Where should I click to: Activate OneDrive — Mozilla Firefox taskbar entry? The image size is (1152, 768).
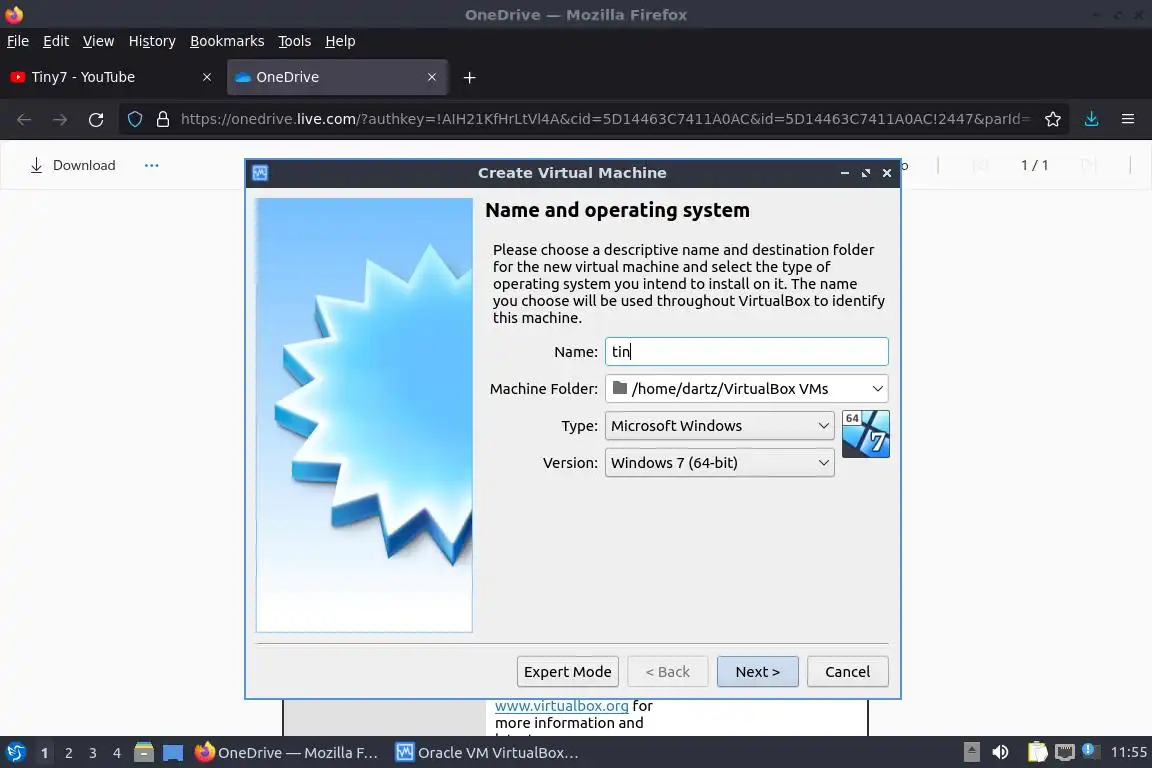coord(287,753)
